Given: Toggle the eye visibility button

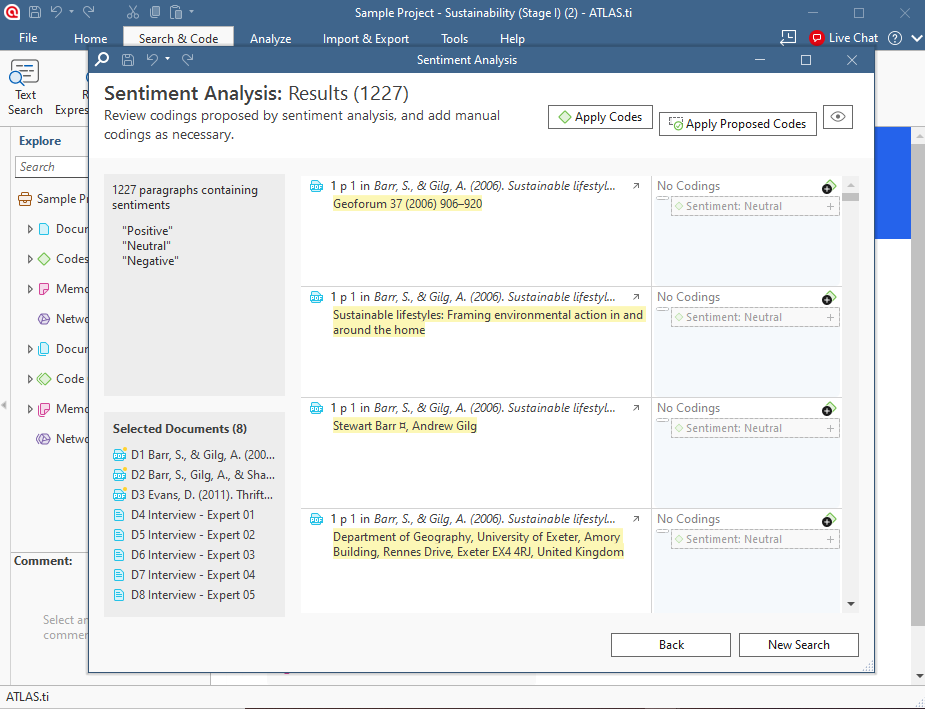Looking at the screenshot, I should (838, 117).
